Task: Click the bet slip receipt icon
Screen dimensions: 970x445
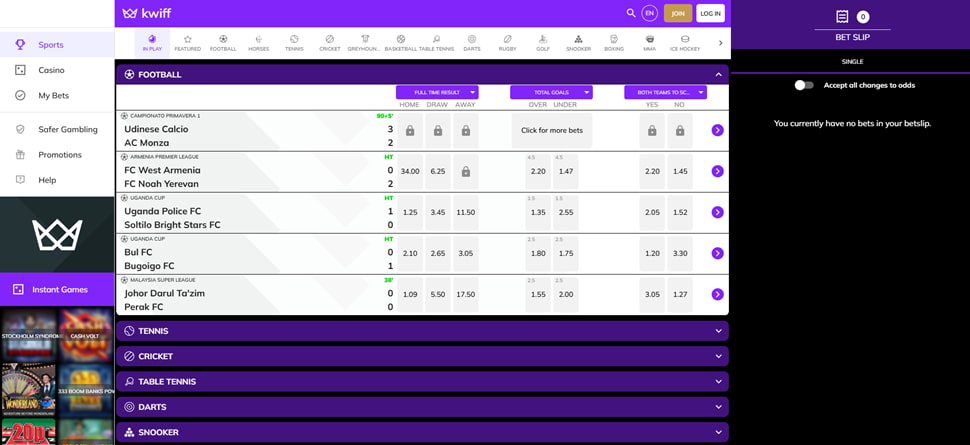Action: click(x=842, y=17)
